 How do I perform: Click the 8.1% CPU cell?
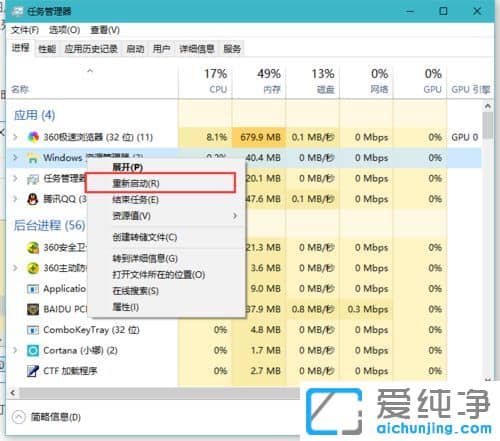coord(205,137)
